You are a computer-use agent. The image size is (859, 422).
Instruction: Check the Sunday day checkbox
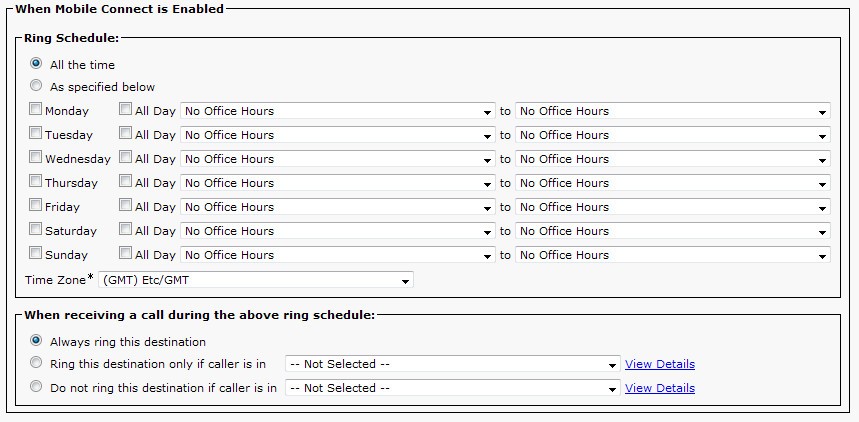coord(36,253)
